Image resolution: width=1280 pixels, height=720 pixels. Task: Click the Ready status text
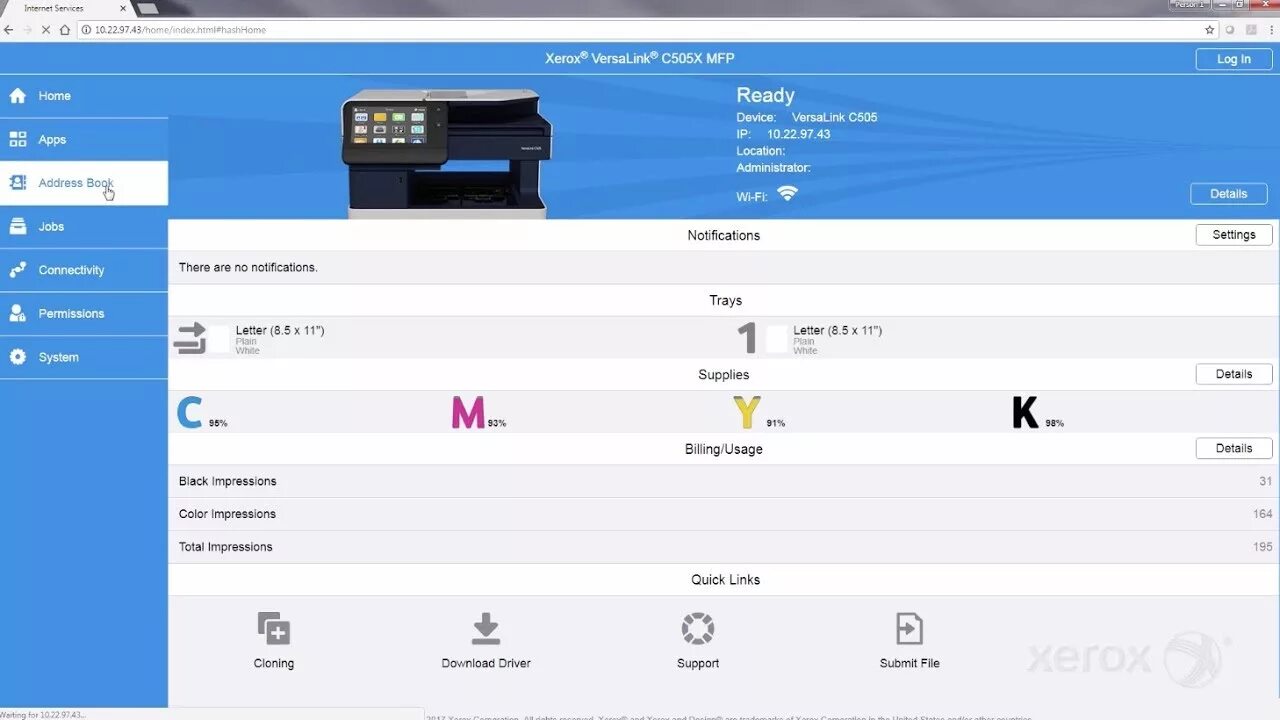click(x=765, y=96)
